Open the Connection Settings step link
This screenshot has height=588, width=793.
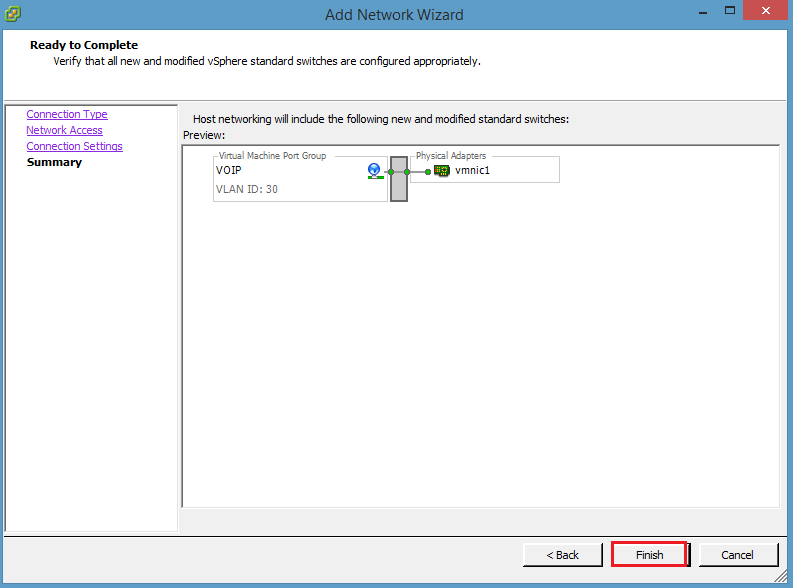tap(74, 146)
